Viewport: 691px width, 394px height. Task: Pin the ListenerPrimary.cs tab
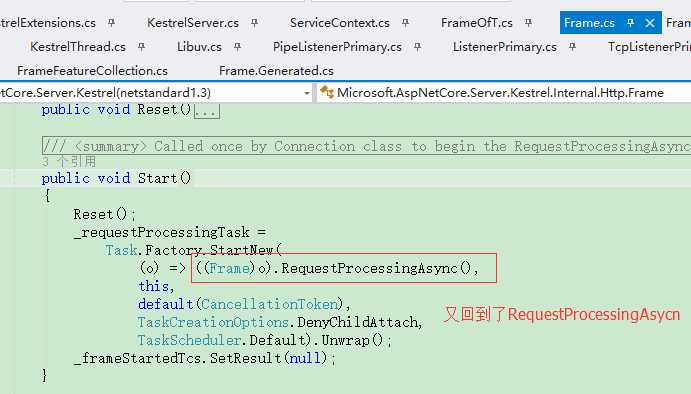572,46
